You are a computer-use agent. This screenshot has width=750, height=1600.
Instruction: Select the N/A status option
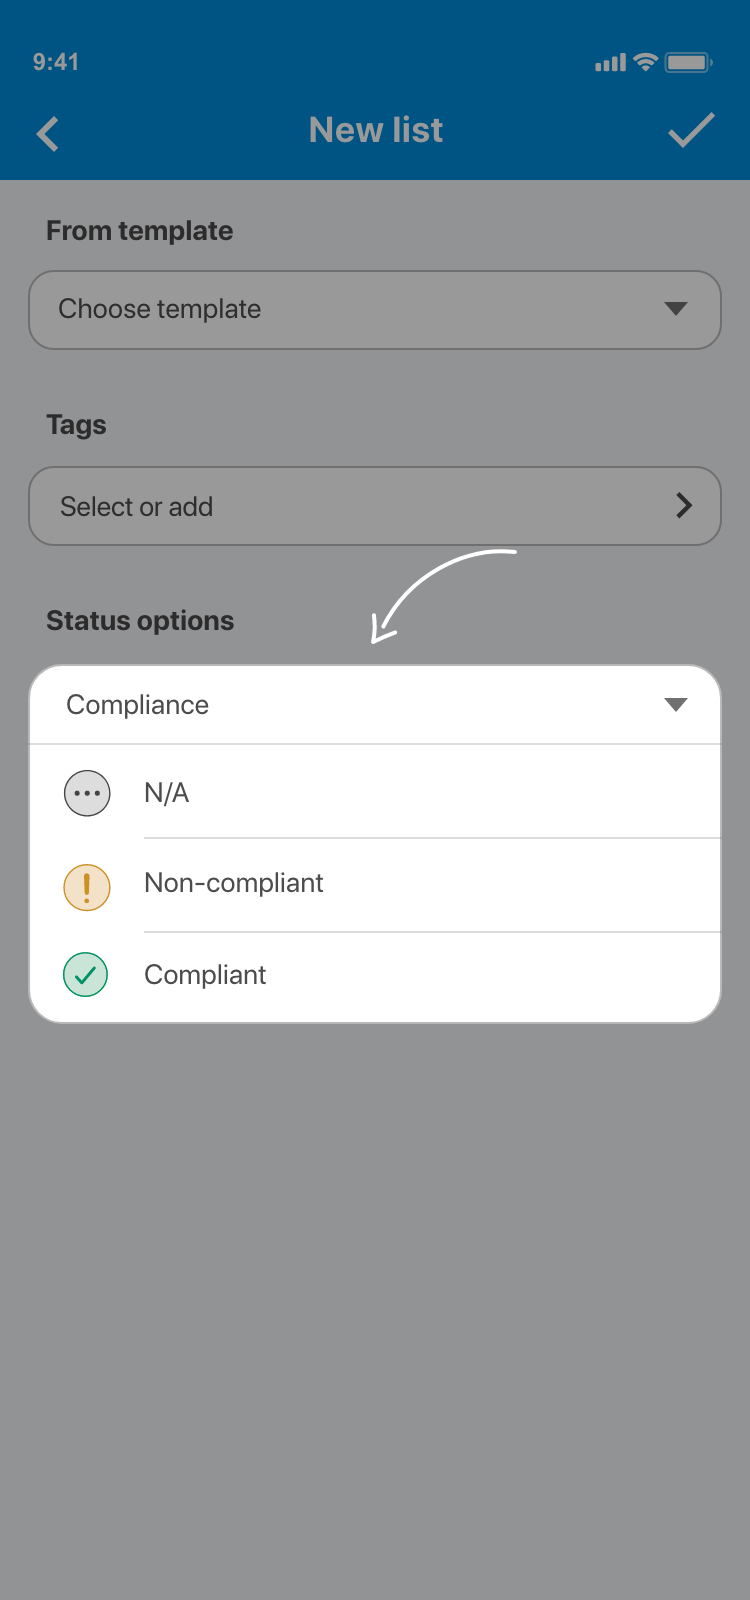coord(167,793)
